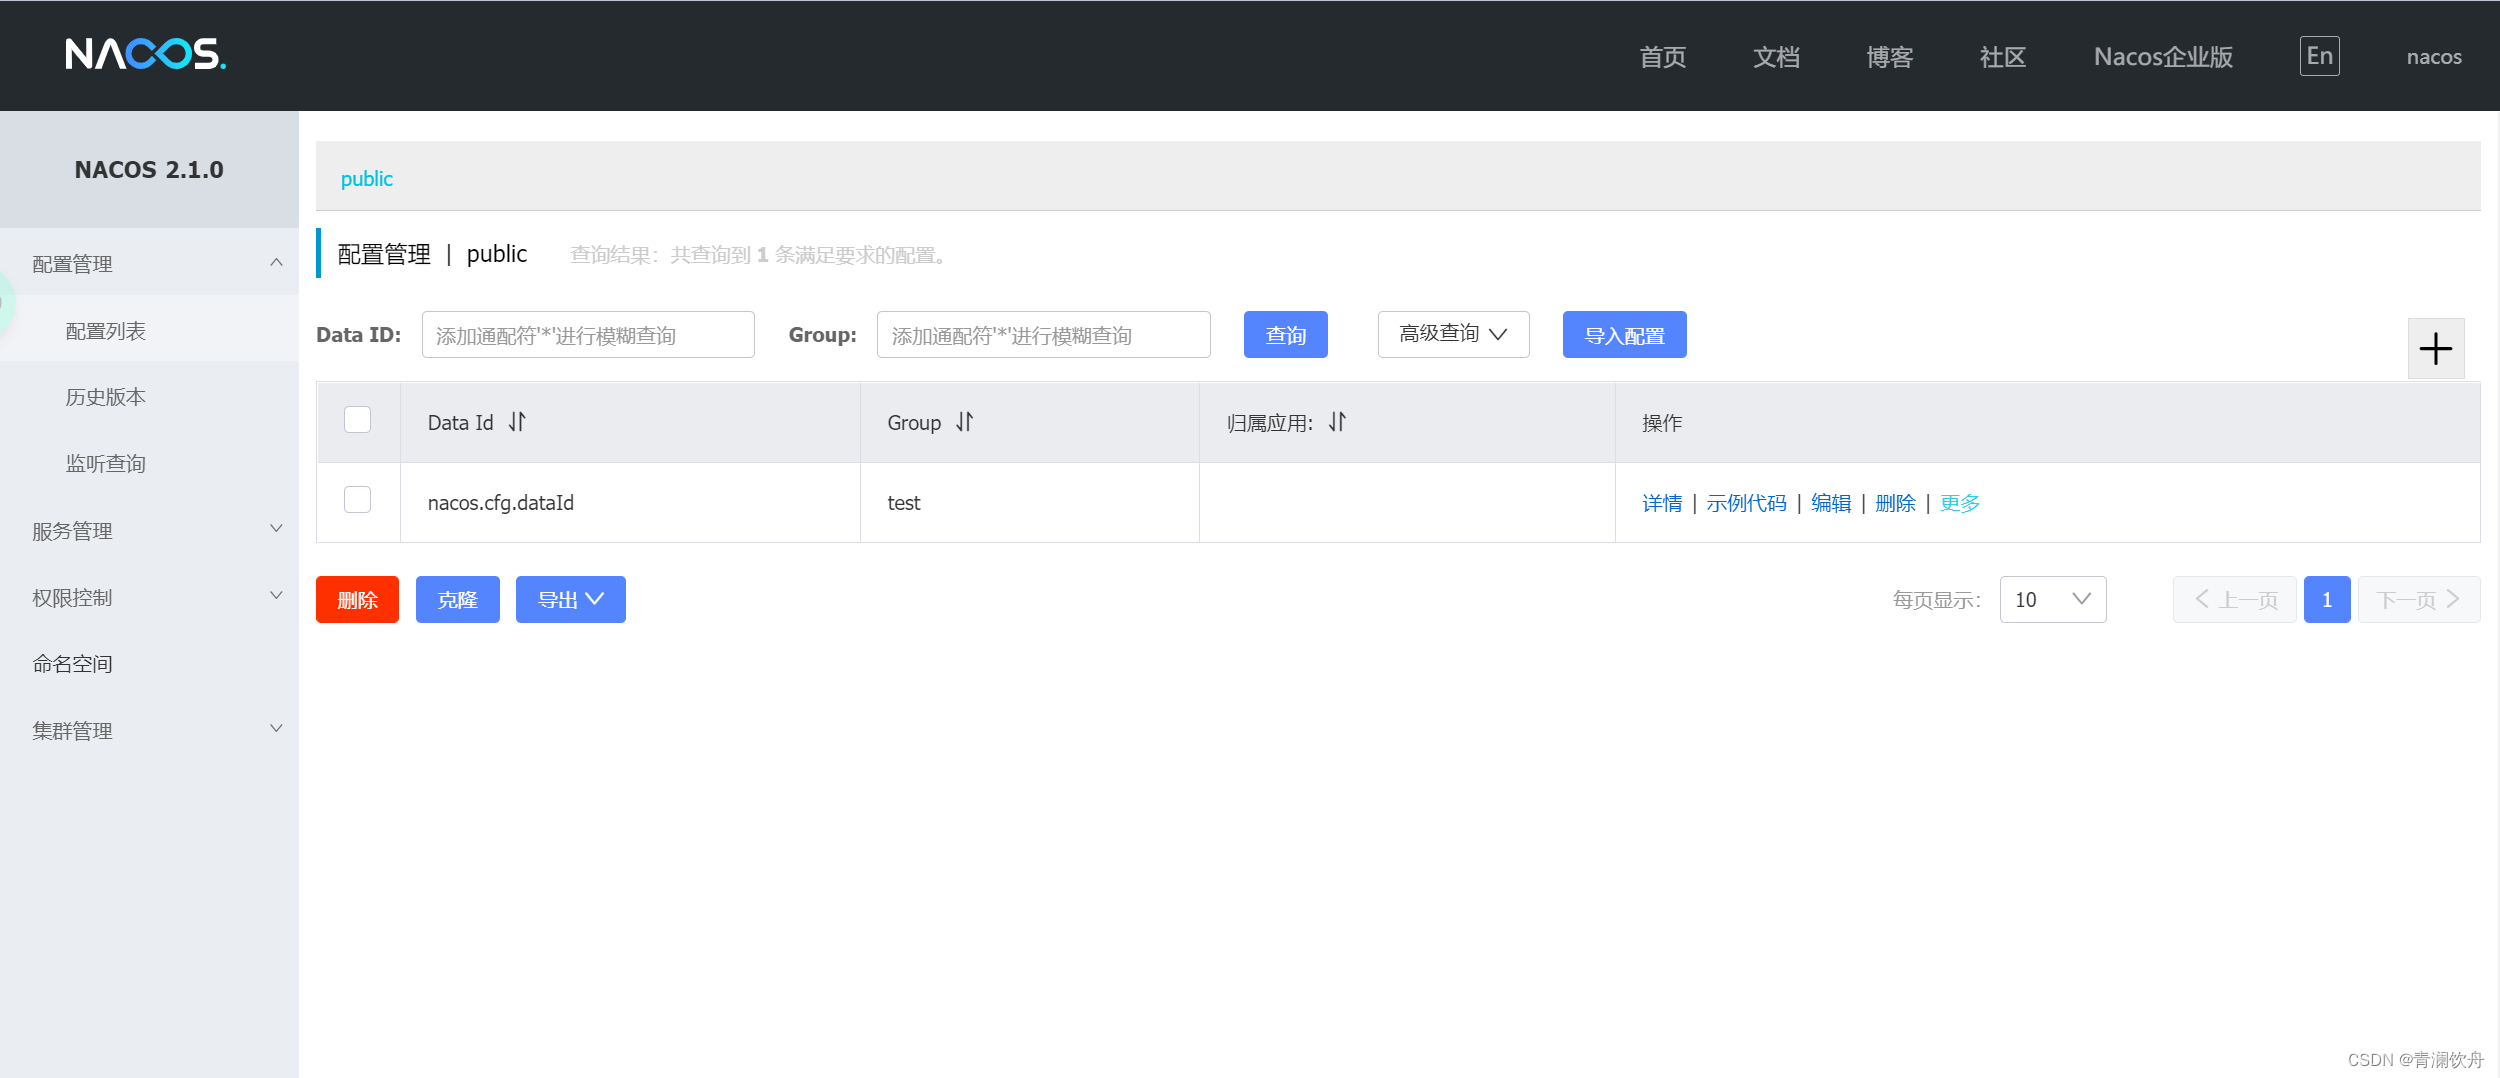Viewport: 2500px width, 1078px height.
Task: Expand the 权限控制 sidebar section
Action: (x=150, y=597)
